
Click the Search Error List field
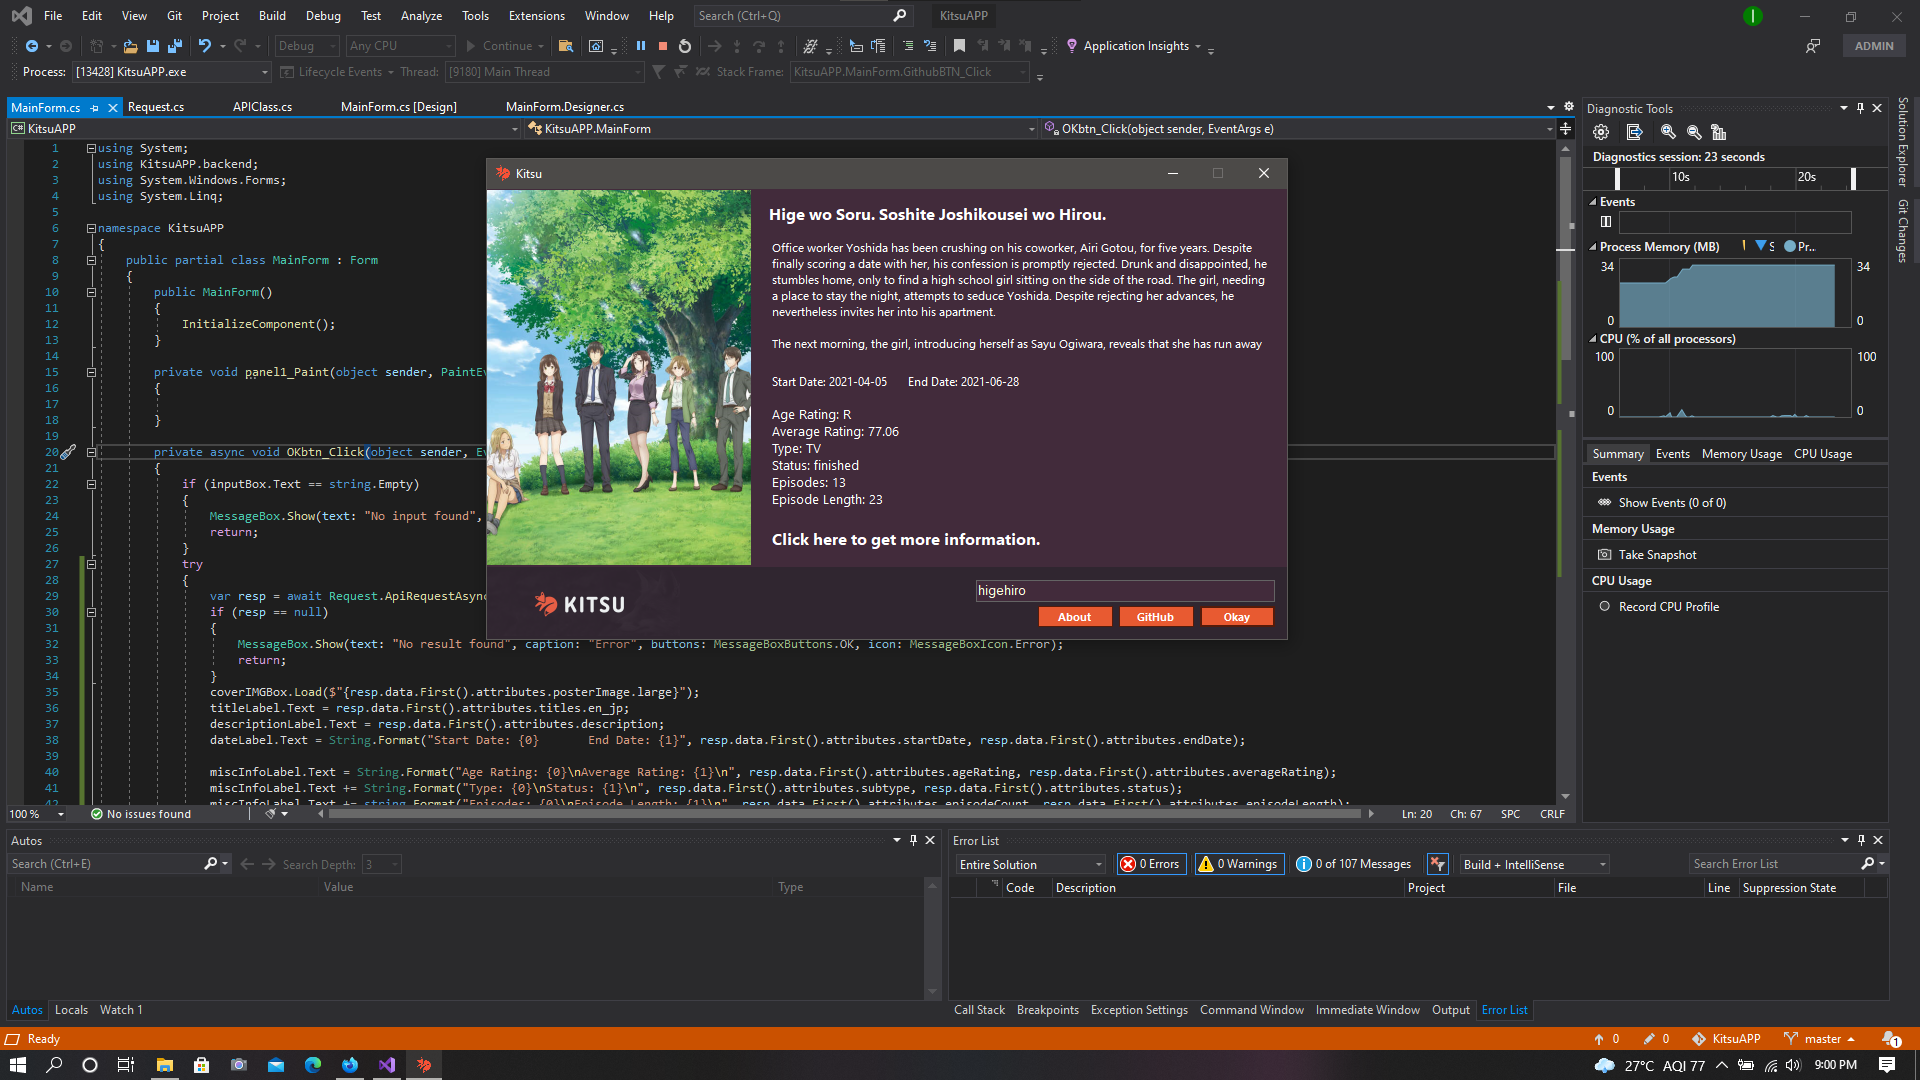pos(1774,864)
